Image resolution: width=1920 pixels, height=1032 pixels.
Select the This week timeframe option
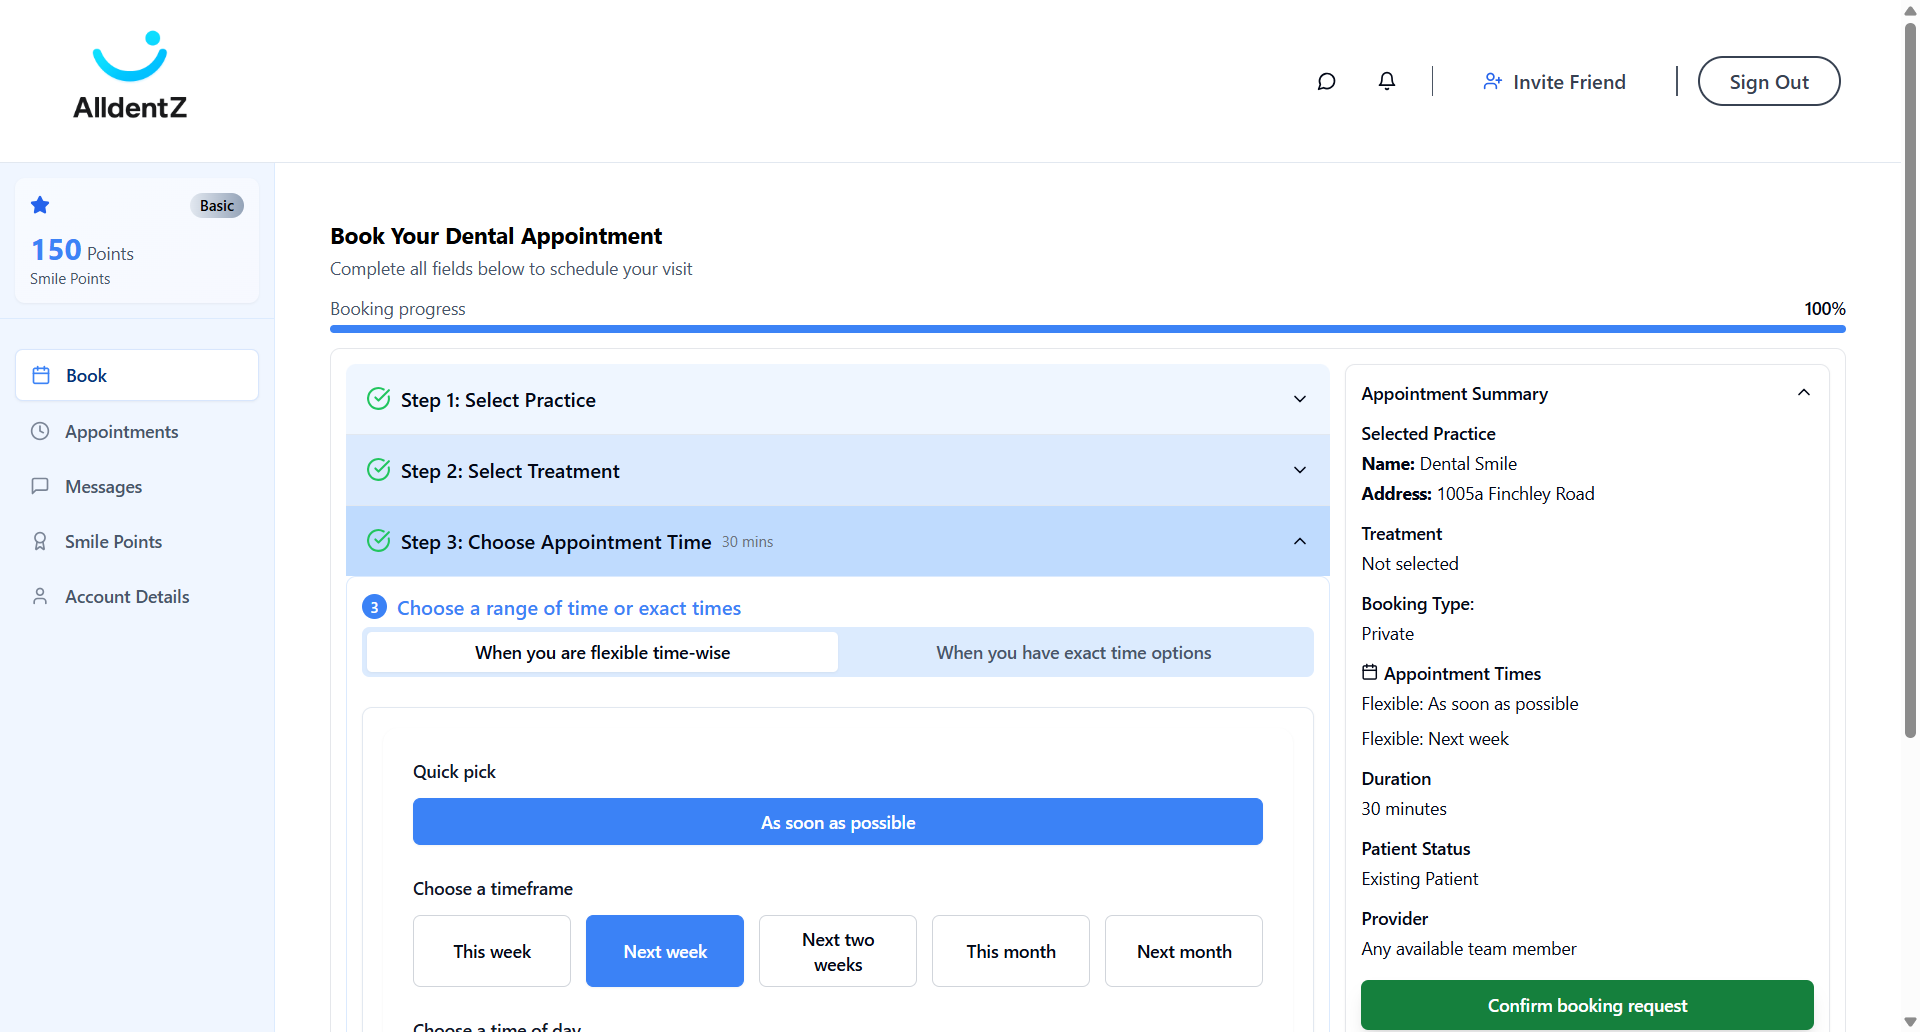coord(491,951)
